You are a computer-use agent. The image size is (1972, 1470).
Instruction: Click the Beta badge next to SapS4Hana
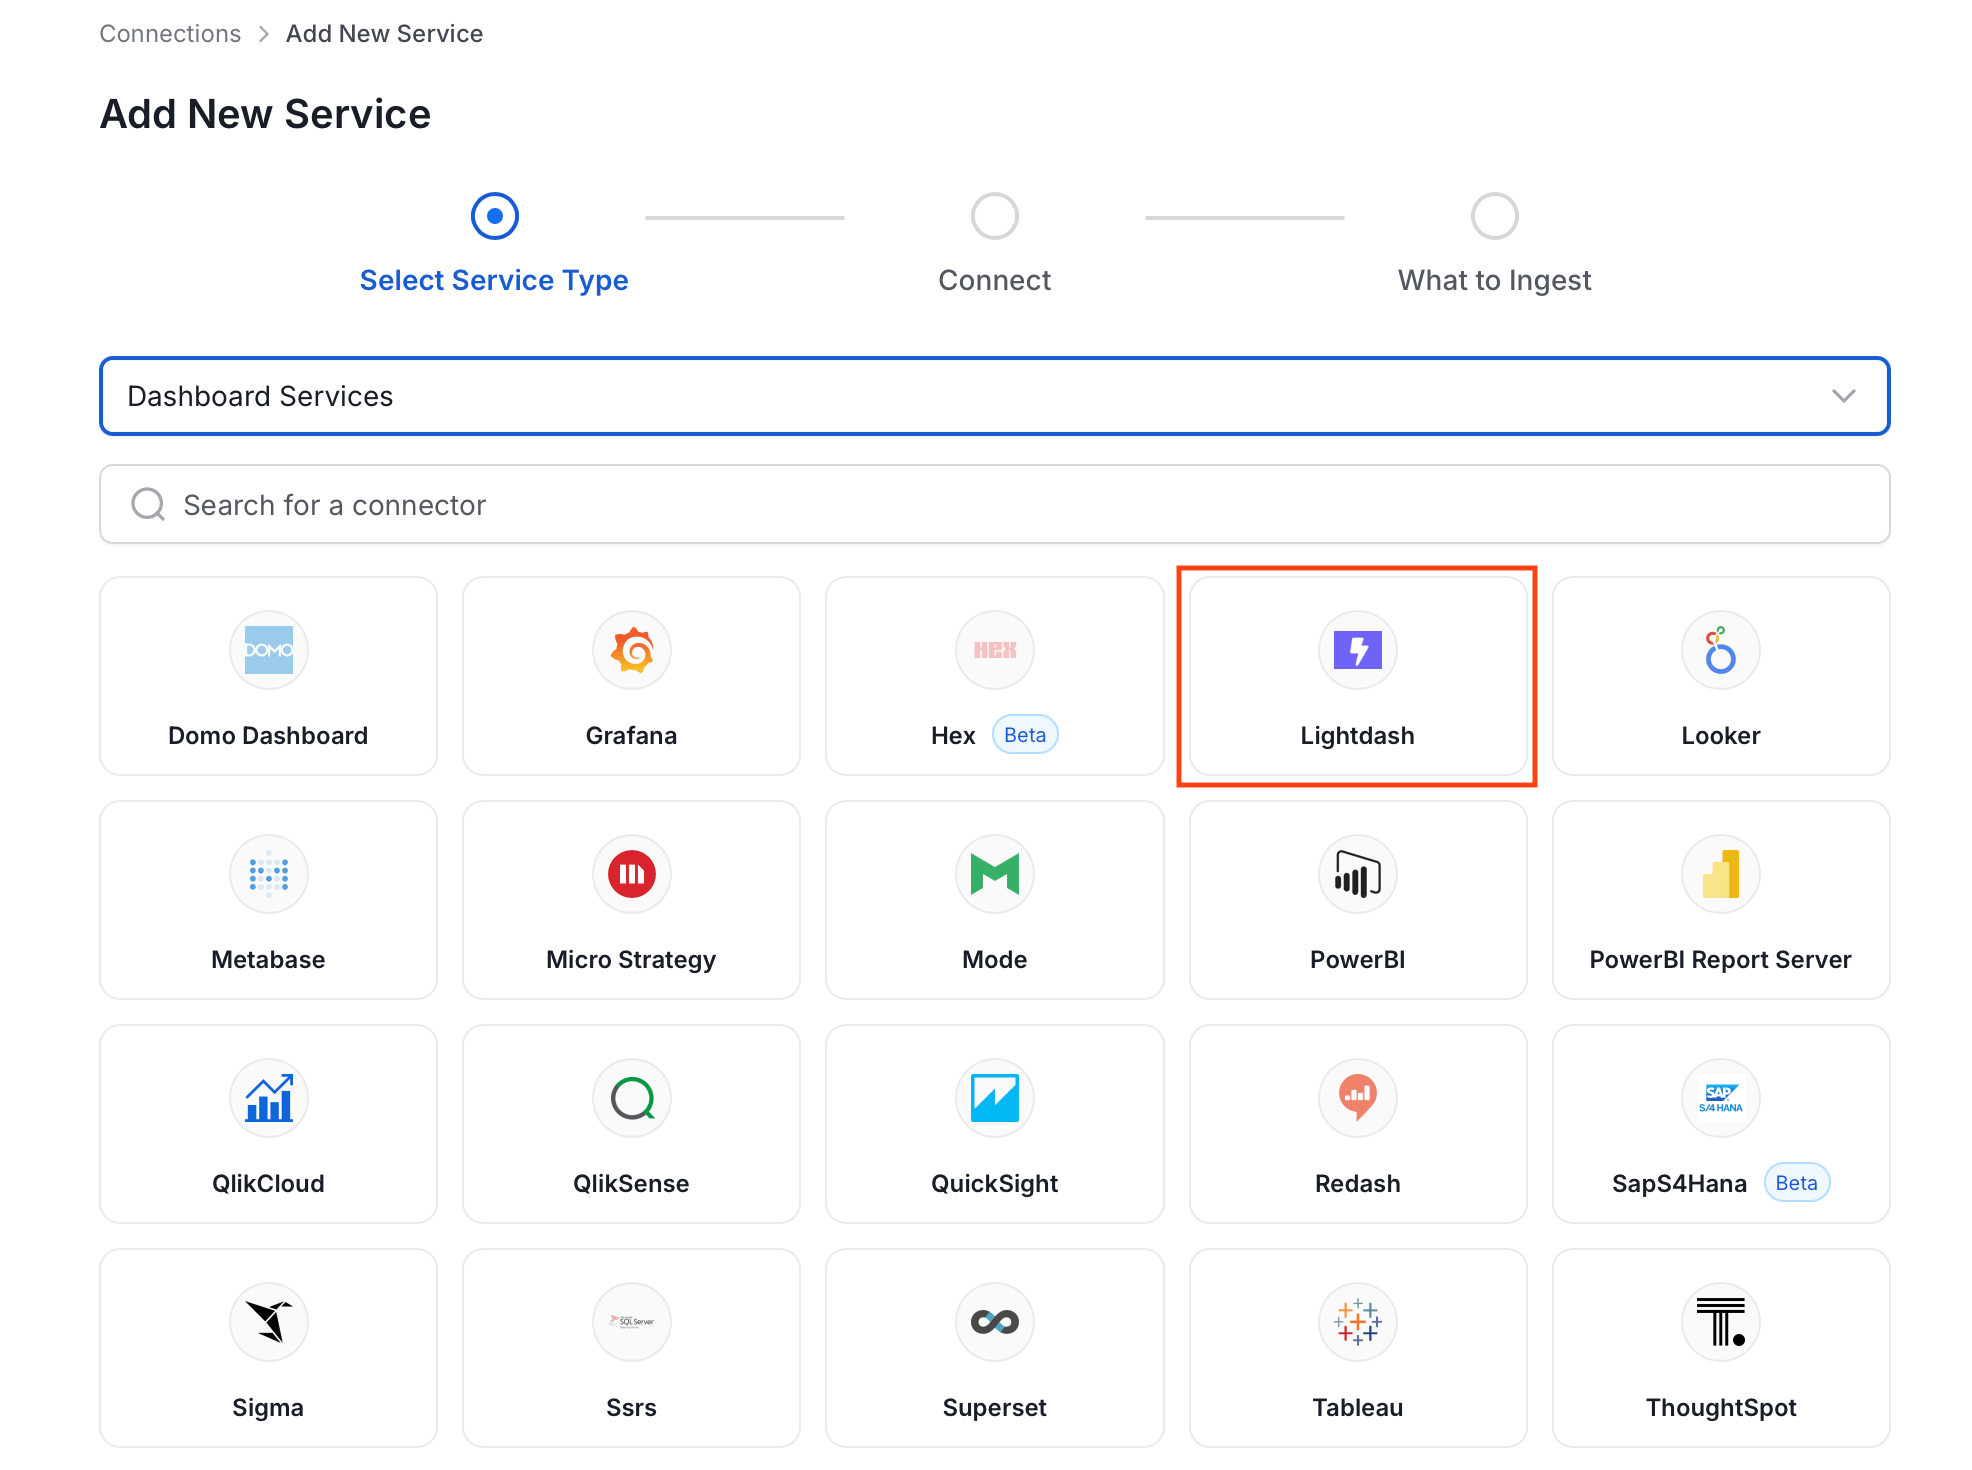click(x=1797, y=1183)
